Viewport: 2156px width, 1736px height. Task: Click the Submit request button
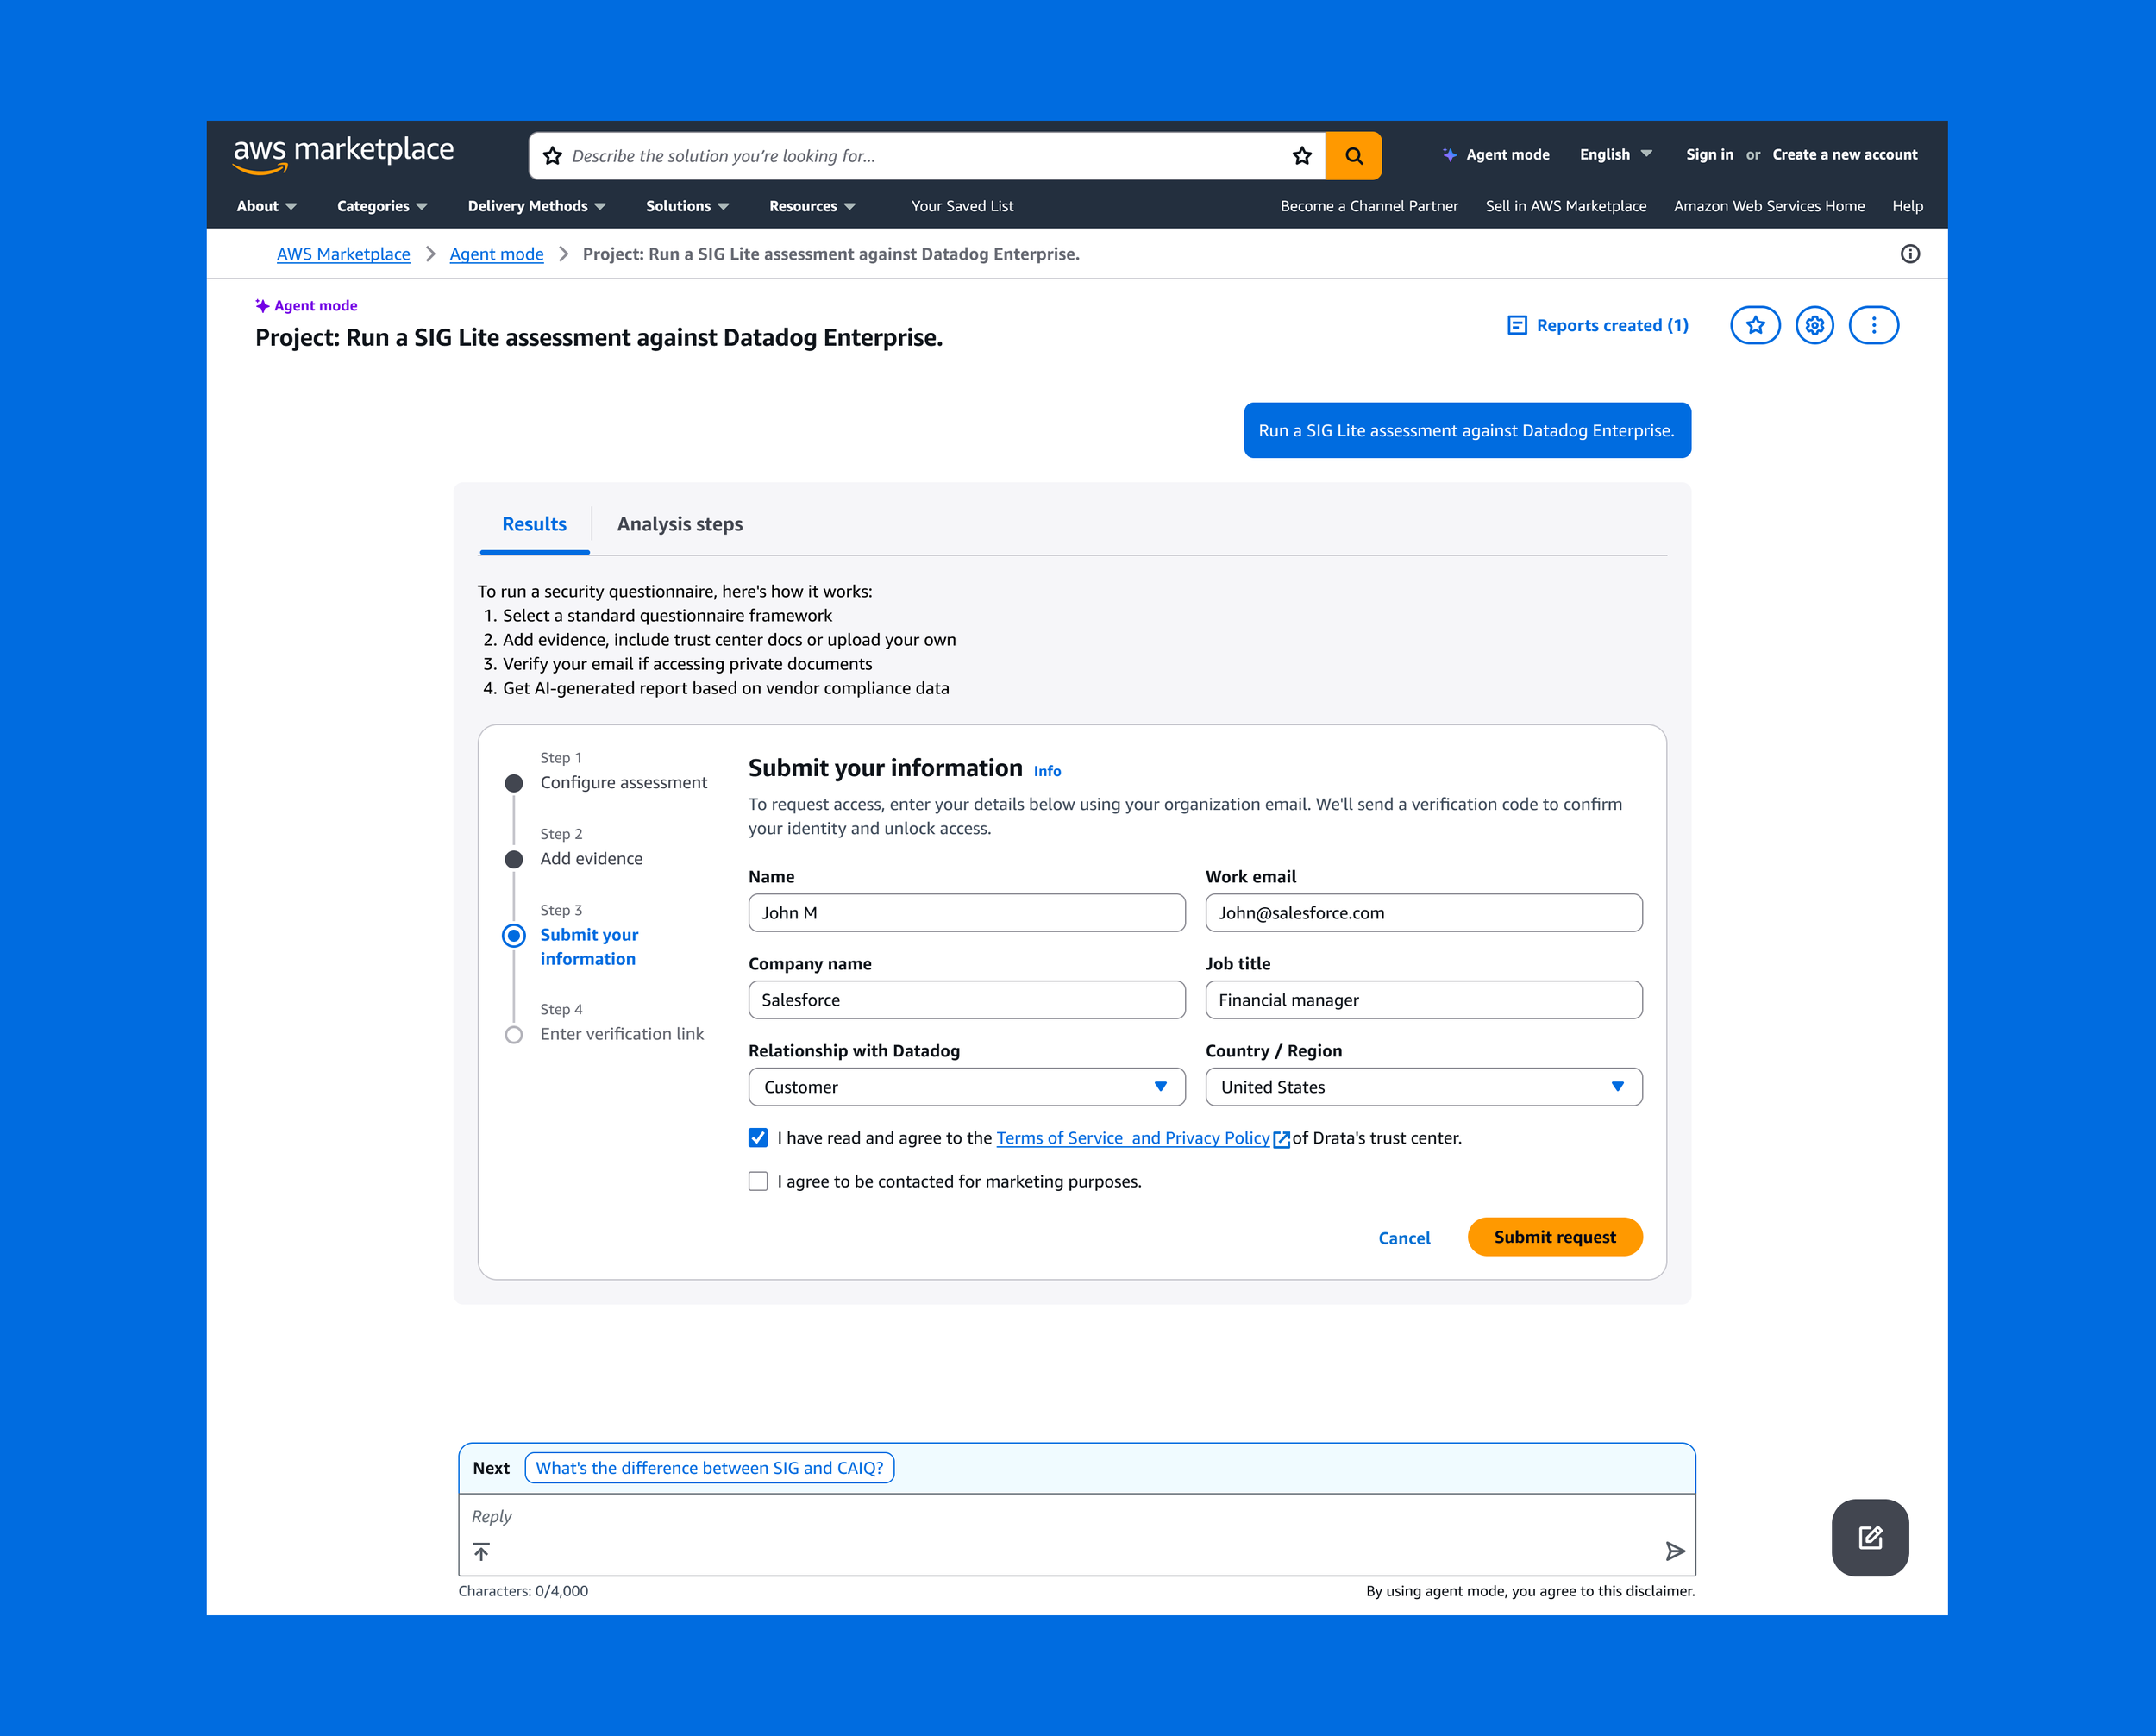1554,1237
